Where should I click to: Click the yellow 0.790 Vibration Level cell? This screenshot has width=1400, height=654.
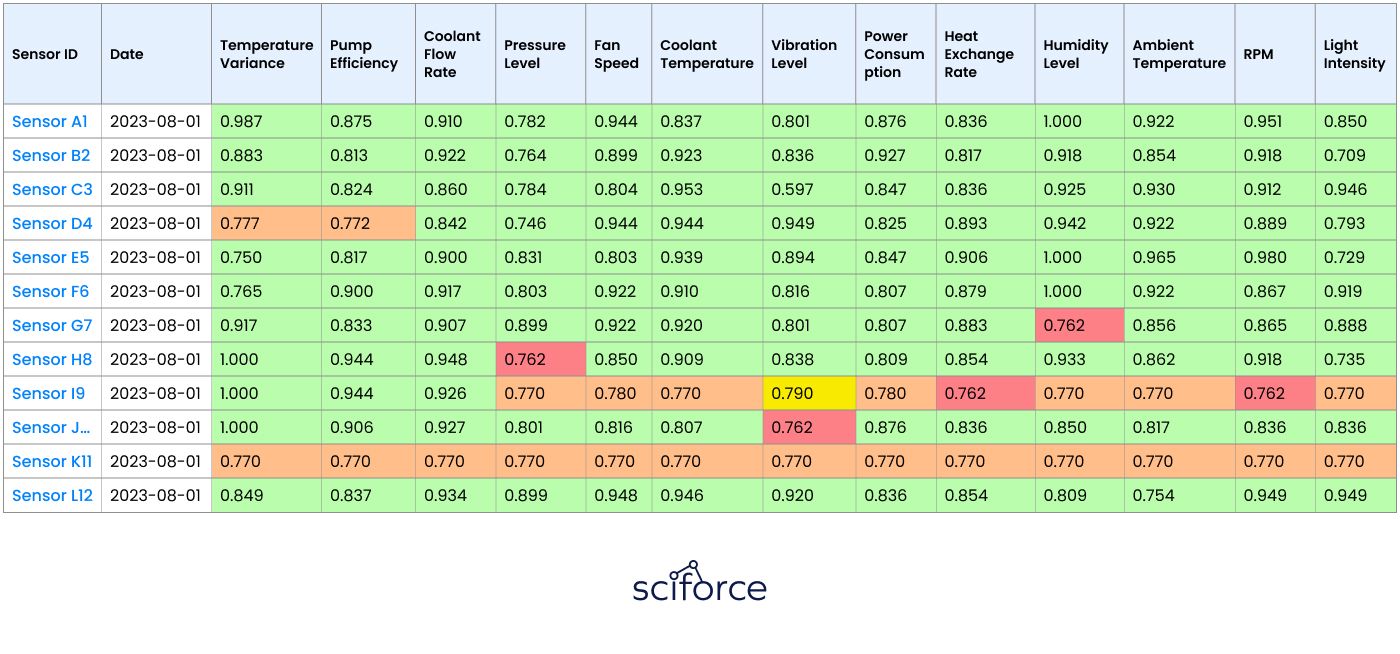point(809,393)
